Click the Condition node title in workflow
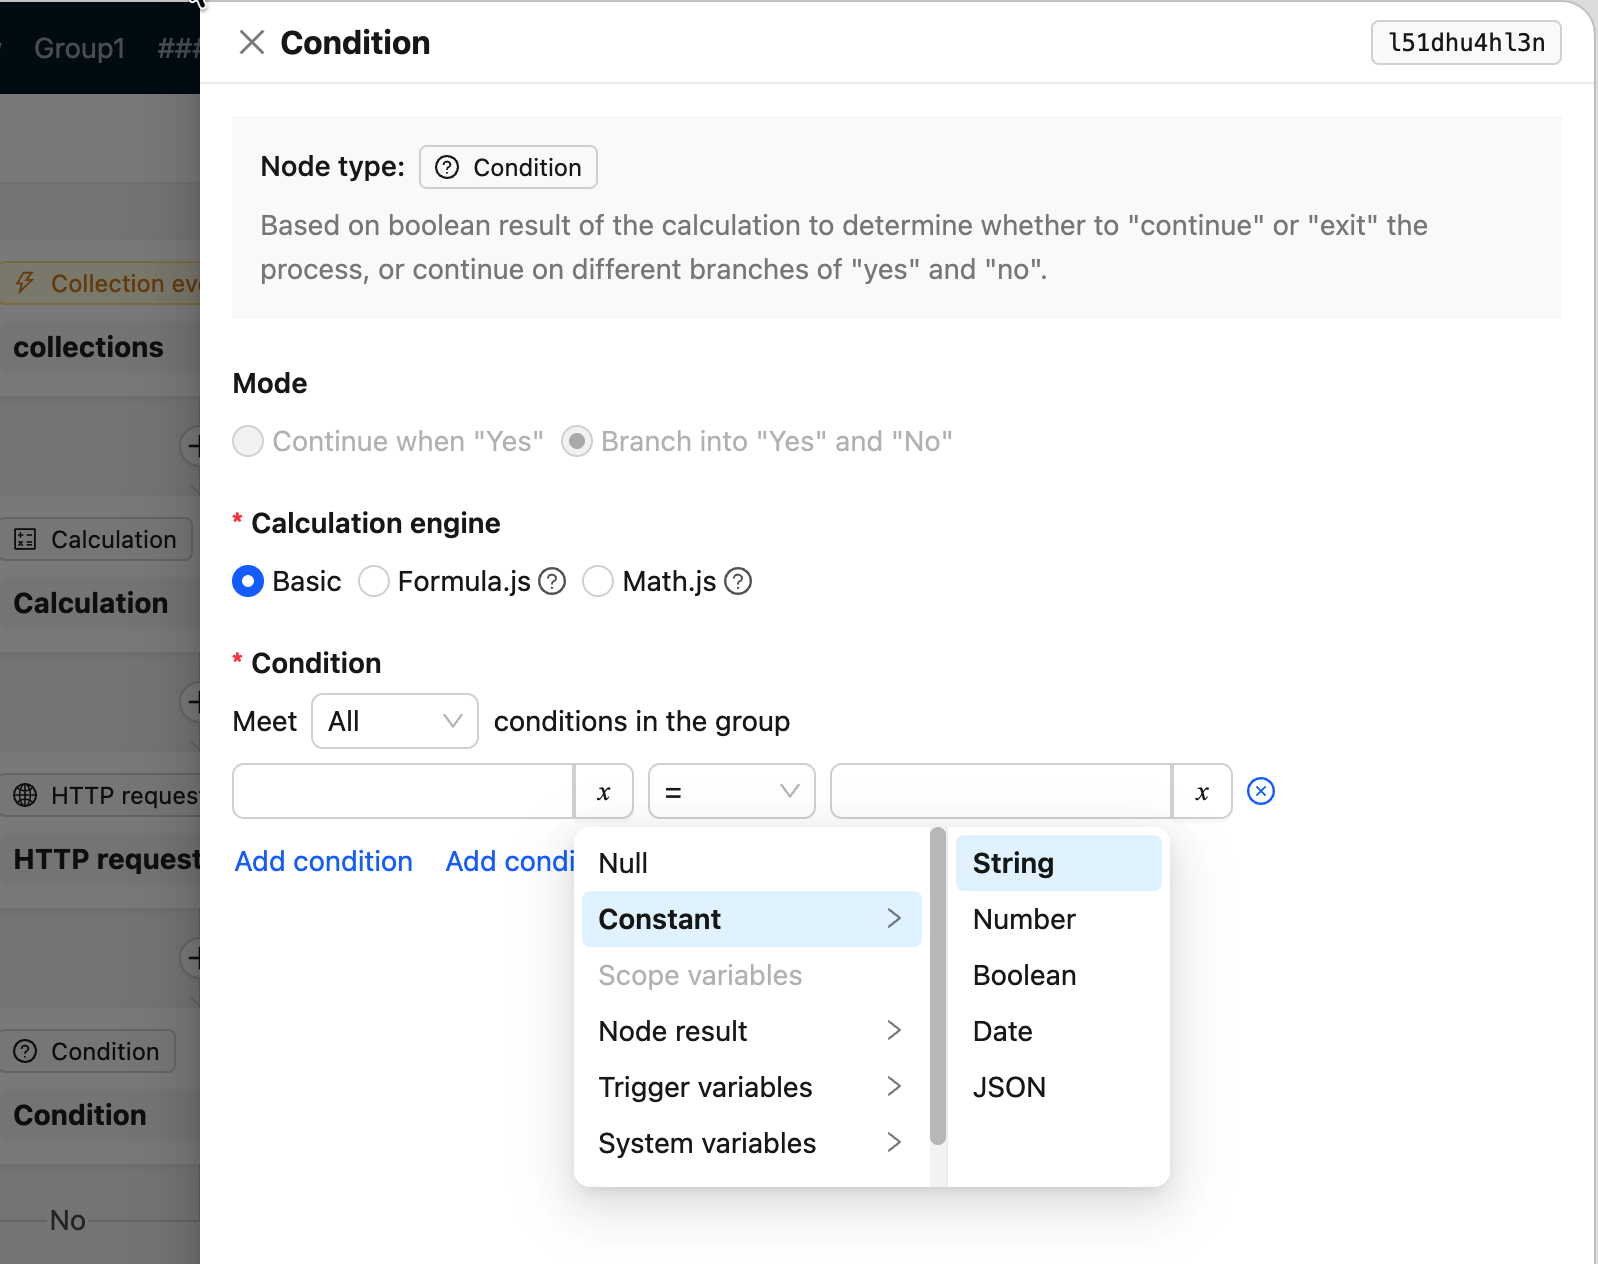The width and height of the screenshot is (1598, 1264). point(80,1115)
